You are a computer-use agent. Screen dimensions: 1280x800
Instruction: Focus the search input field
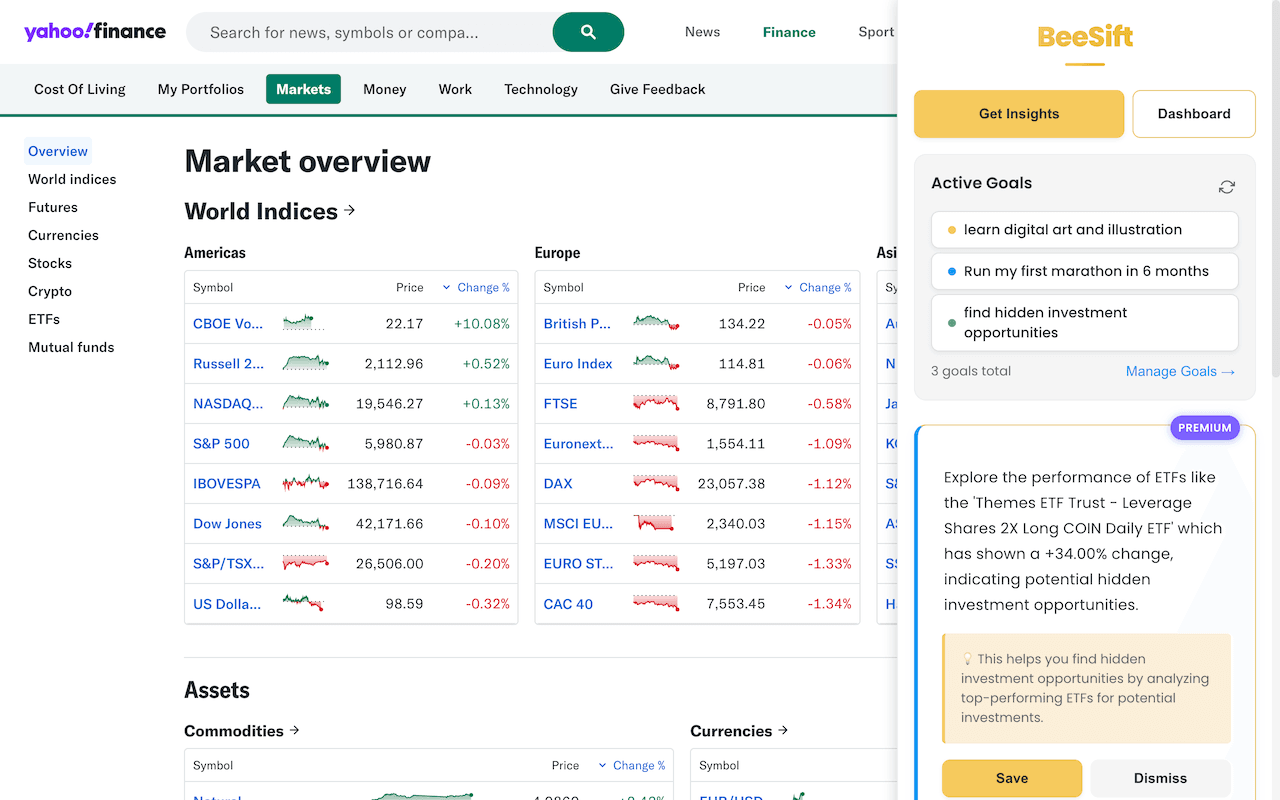tap(370, 32)
